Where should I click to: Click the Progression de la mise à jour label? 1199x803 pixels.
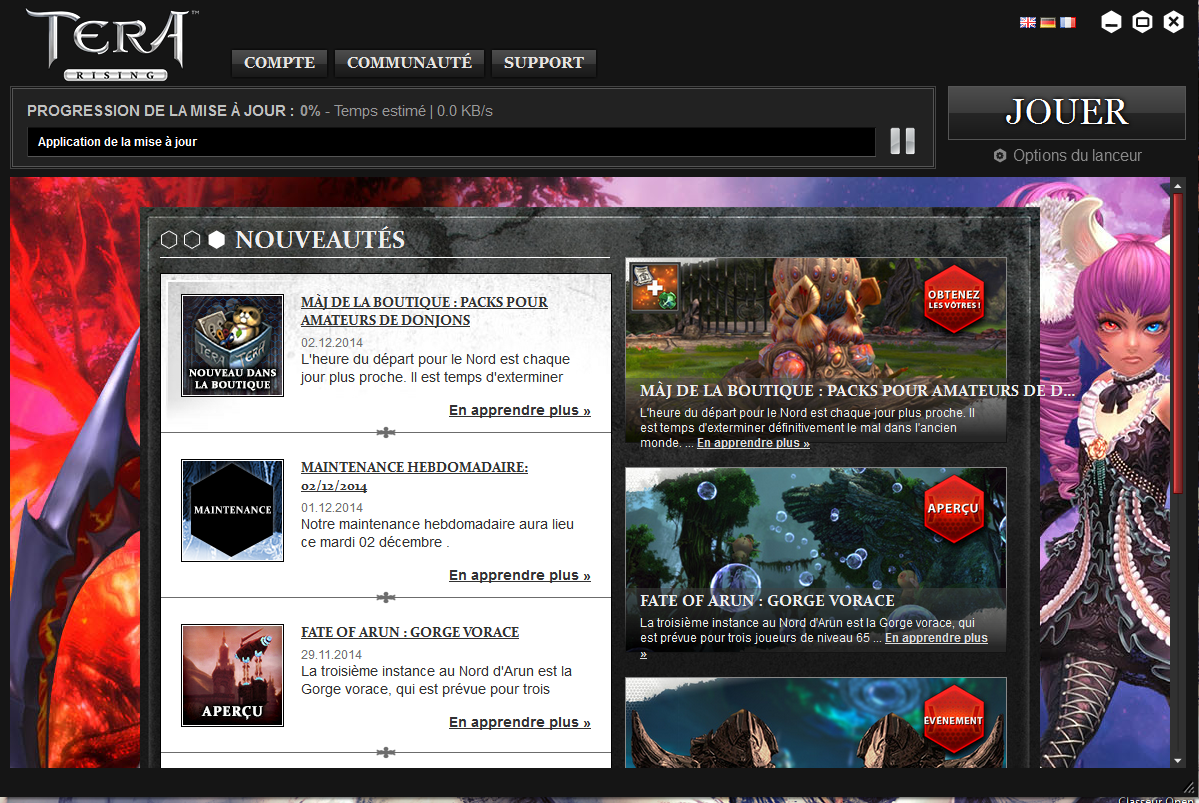coord(161,111)
